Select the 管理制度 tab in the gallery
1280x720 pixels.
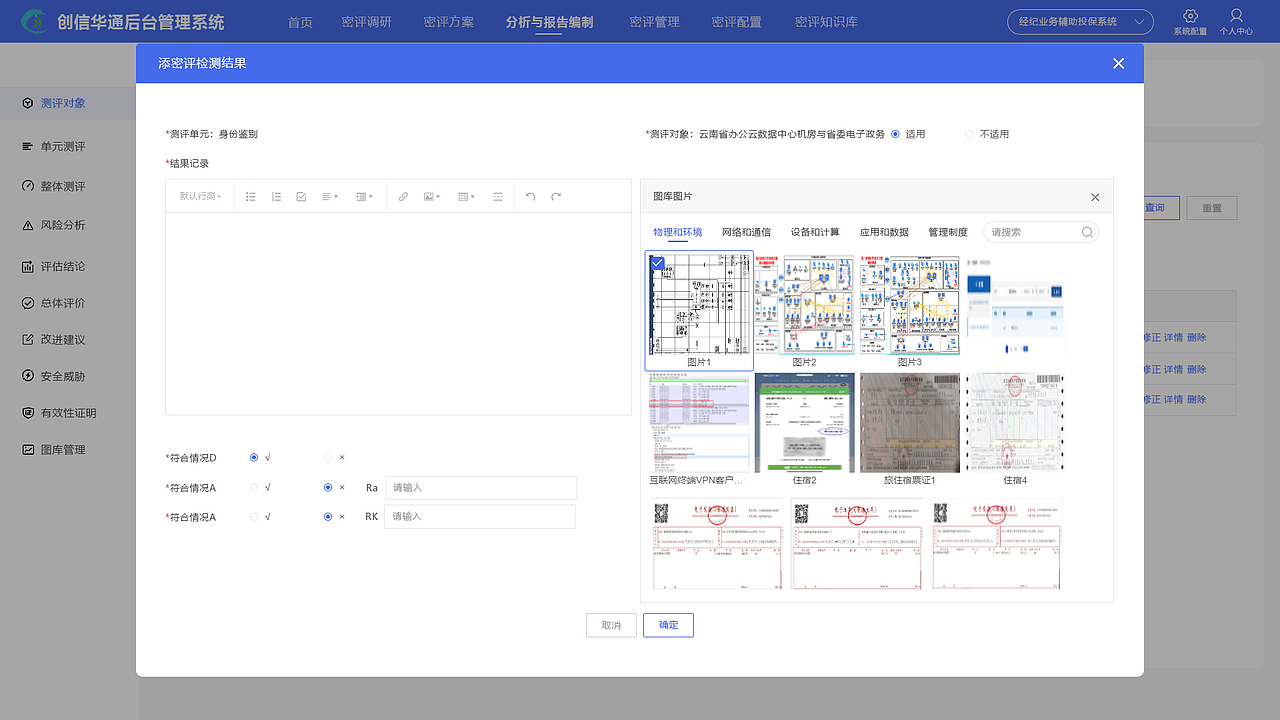point(947,231)
